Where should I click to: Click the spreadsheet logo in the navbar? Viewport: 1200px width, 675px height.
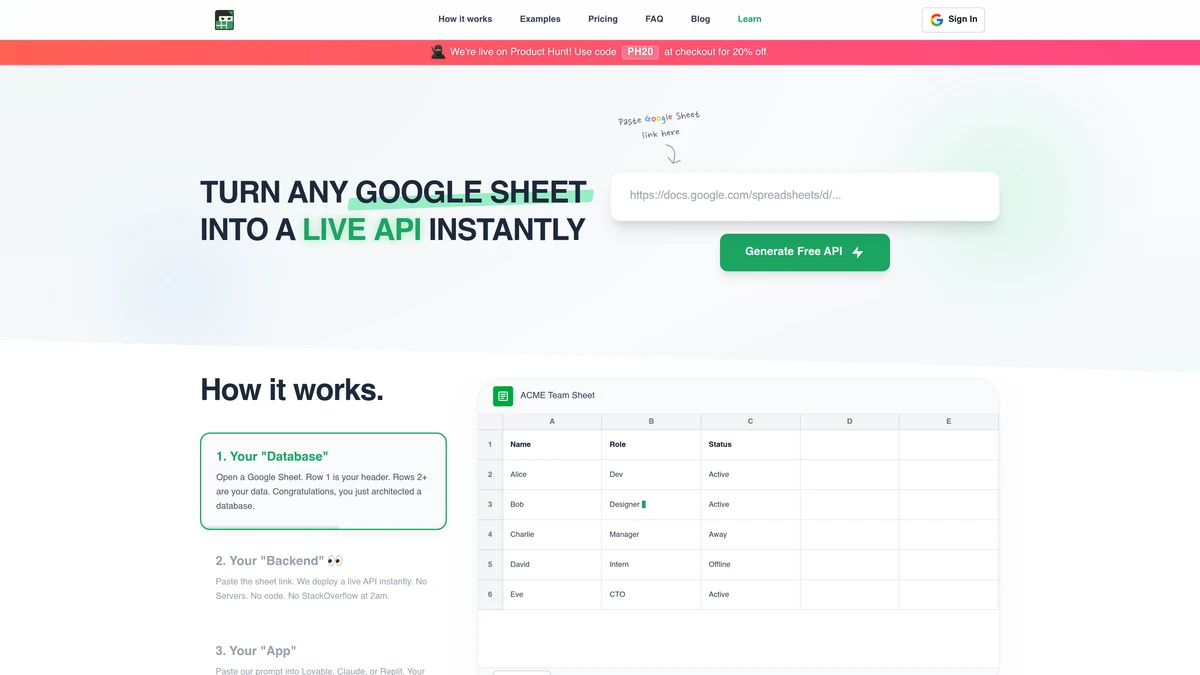224,19
